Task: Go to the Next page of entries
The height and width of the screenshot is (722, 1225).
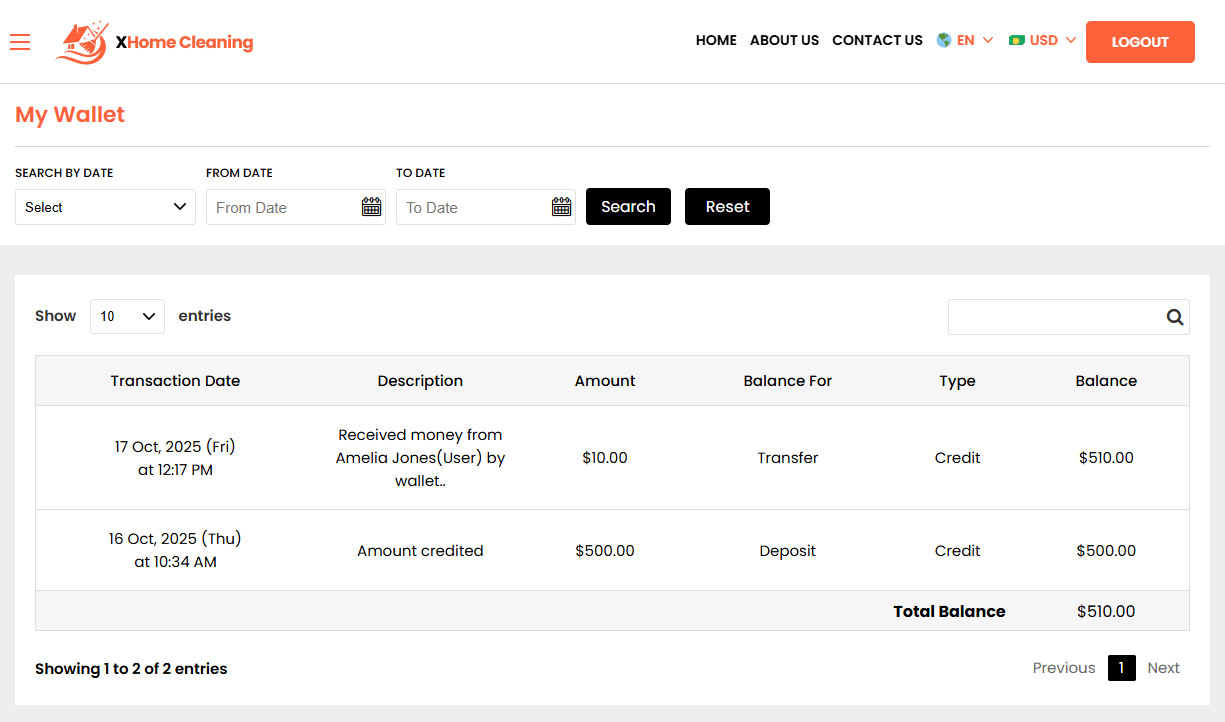Action: [x=1163, y=668]
